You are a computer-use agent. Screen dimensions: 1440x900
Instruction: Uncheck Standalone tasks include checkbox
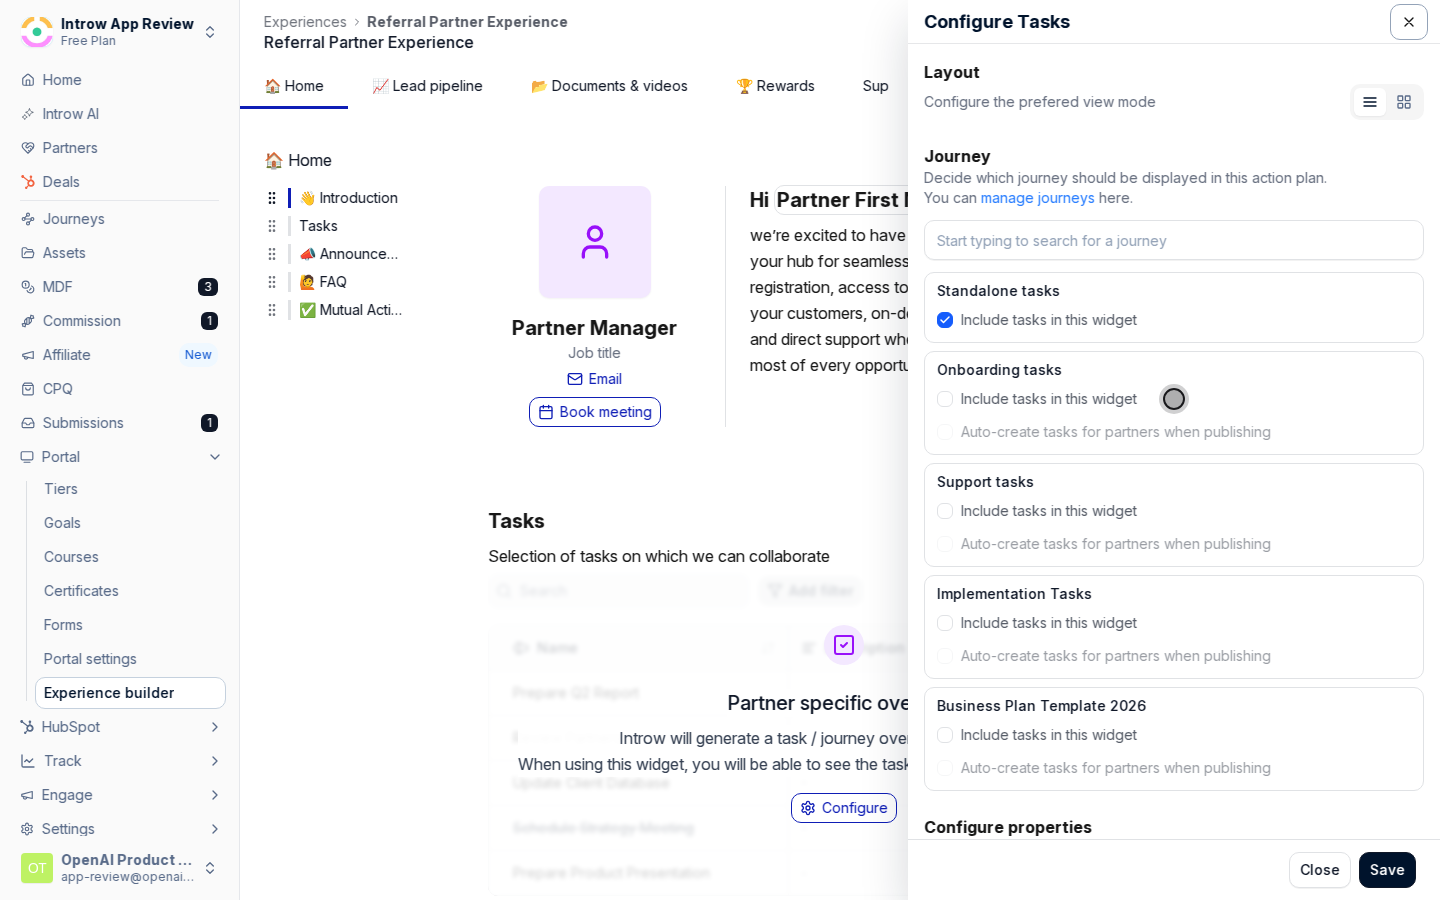click(945, 320)
